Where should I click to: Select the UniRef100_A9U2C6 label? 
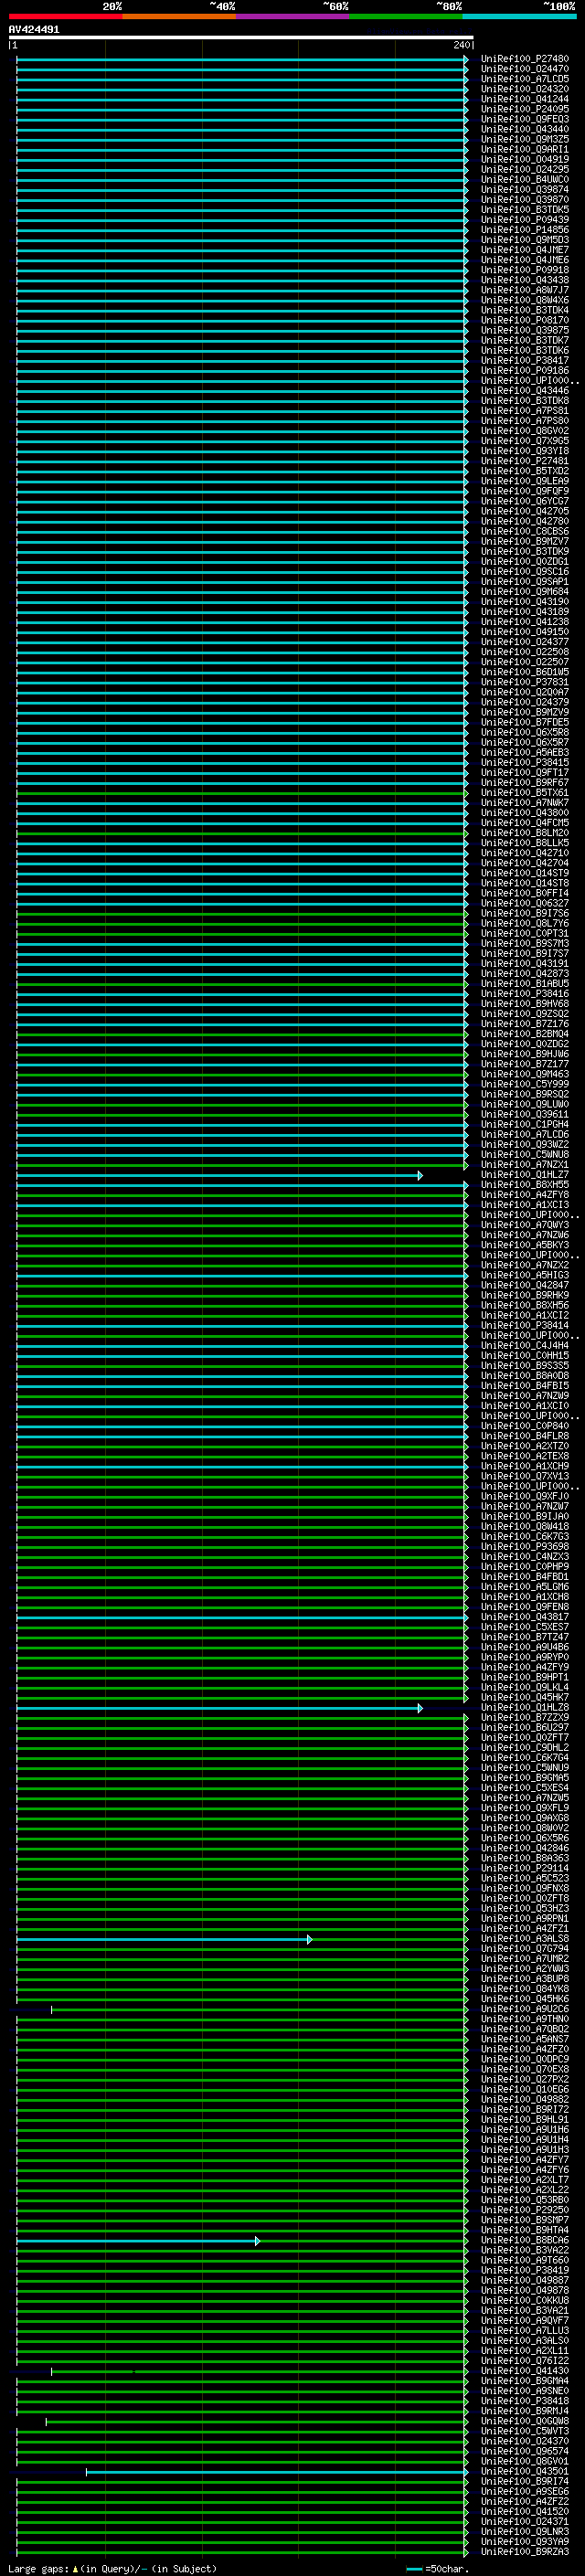(524, 2010)
